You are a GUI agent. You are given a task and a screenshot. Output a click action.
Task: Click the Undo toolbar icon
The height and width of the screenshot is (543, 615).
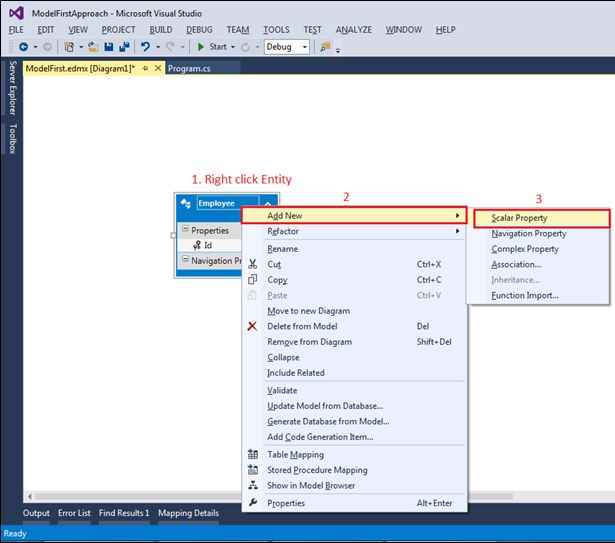coord(145,47)
